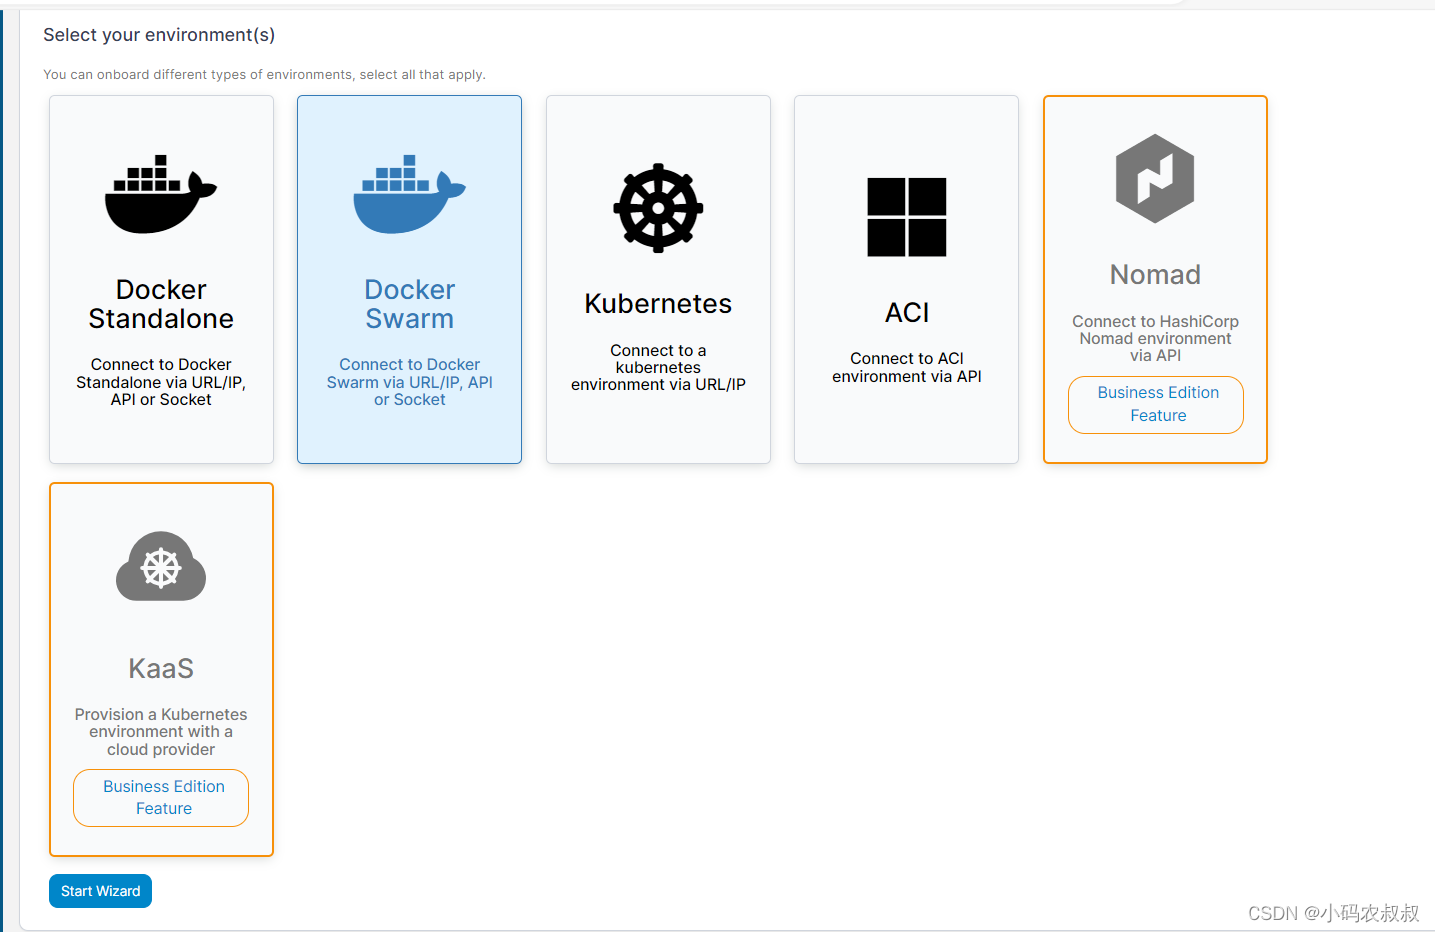Screen dimensions: 1435x932
Task: Click the Nomad hexagon logo icon
Action: point(1155,178)
